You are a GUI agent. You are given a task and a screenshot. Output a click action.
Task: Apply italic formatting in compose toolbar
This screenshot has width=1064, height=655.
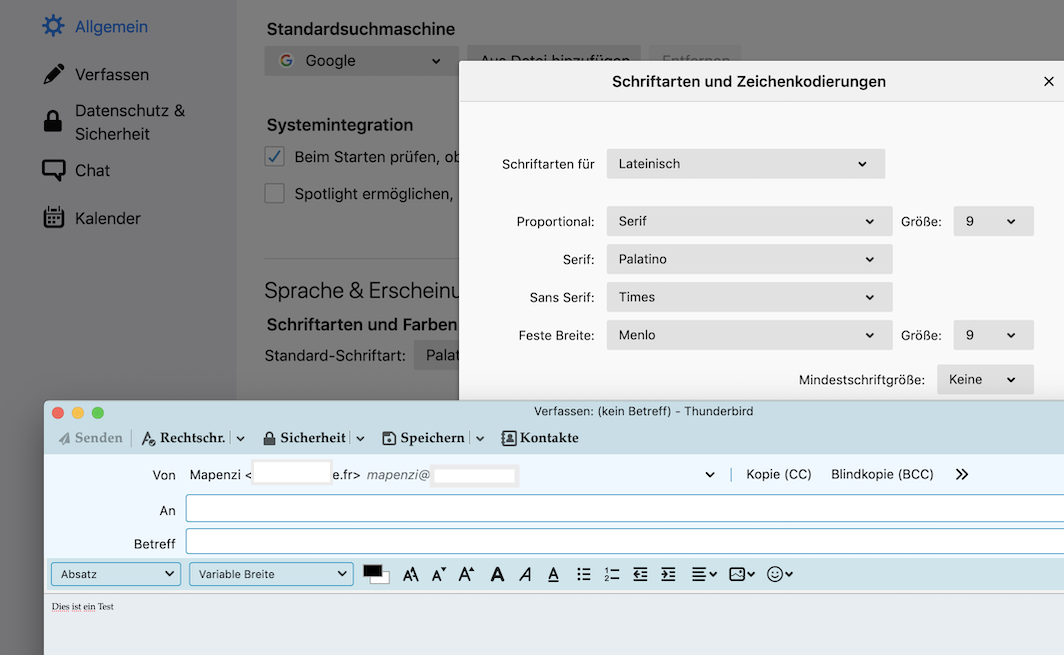coord(525,574)
